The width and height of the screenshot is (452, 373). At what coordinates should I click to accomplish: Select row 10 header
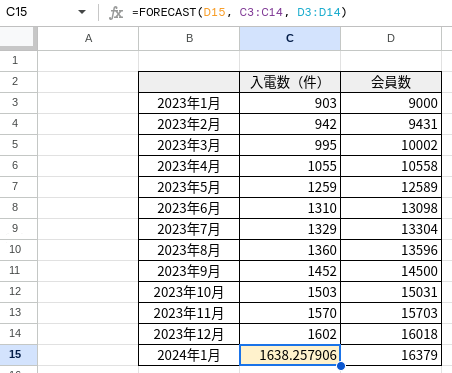[x=18, y=250]
